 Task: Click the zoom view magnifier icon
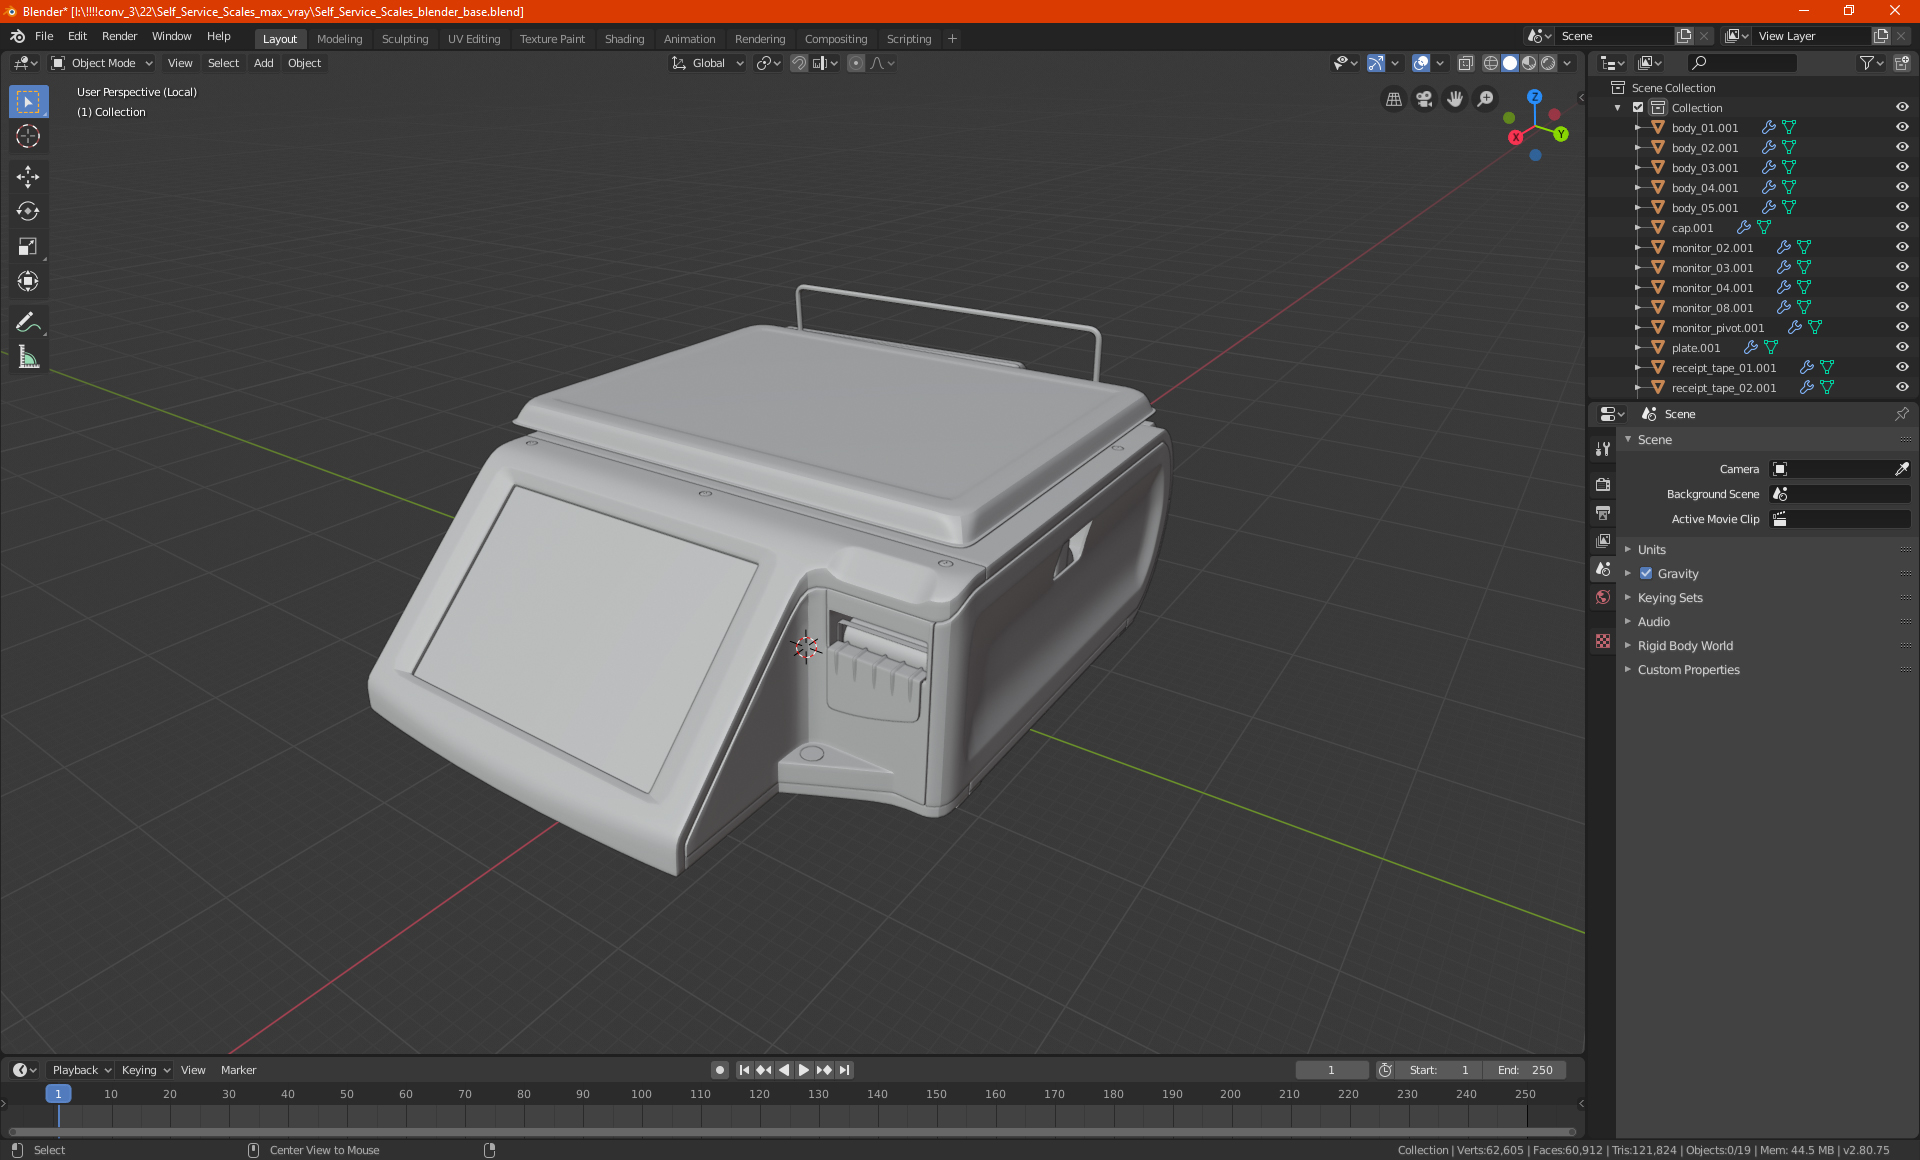pyautogui.click(x=1486, y=99)
